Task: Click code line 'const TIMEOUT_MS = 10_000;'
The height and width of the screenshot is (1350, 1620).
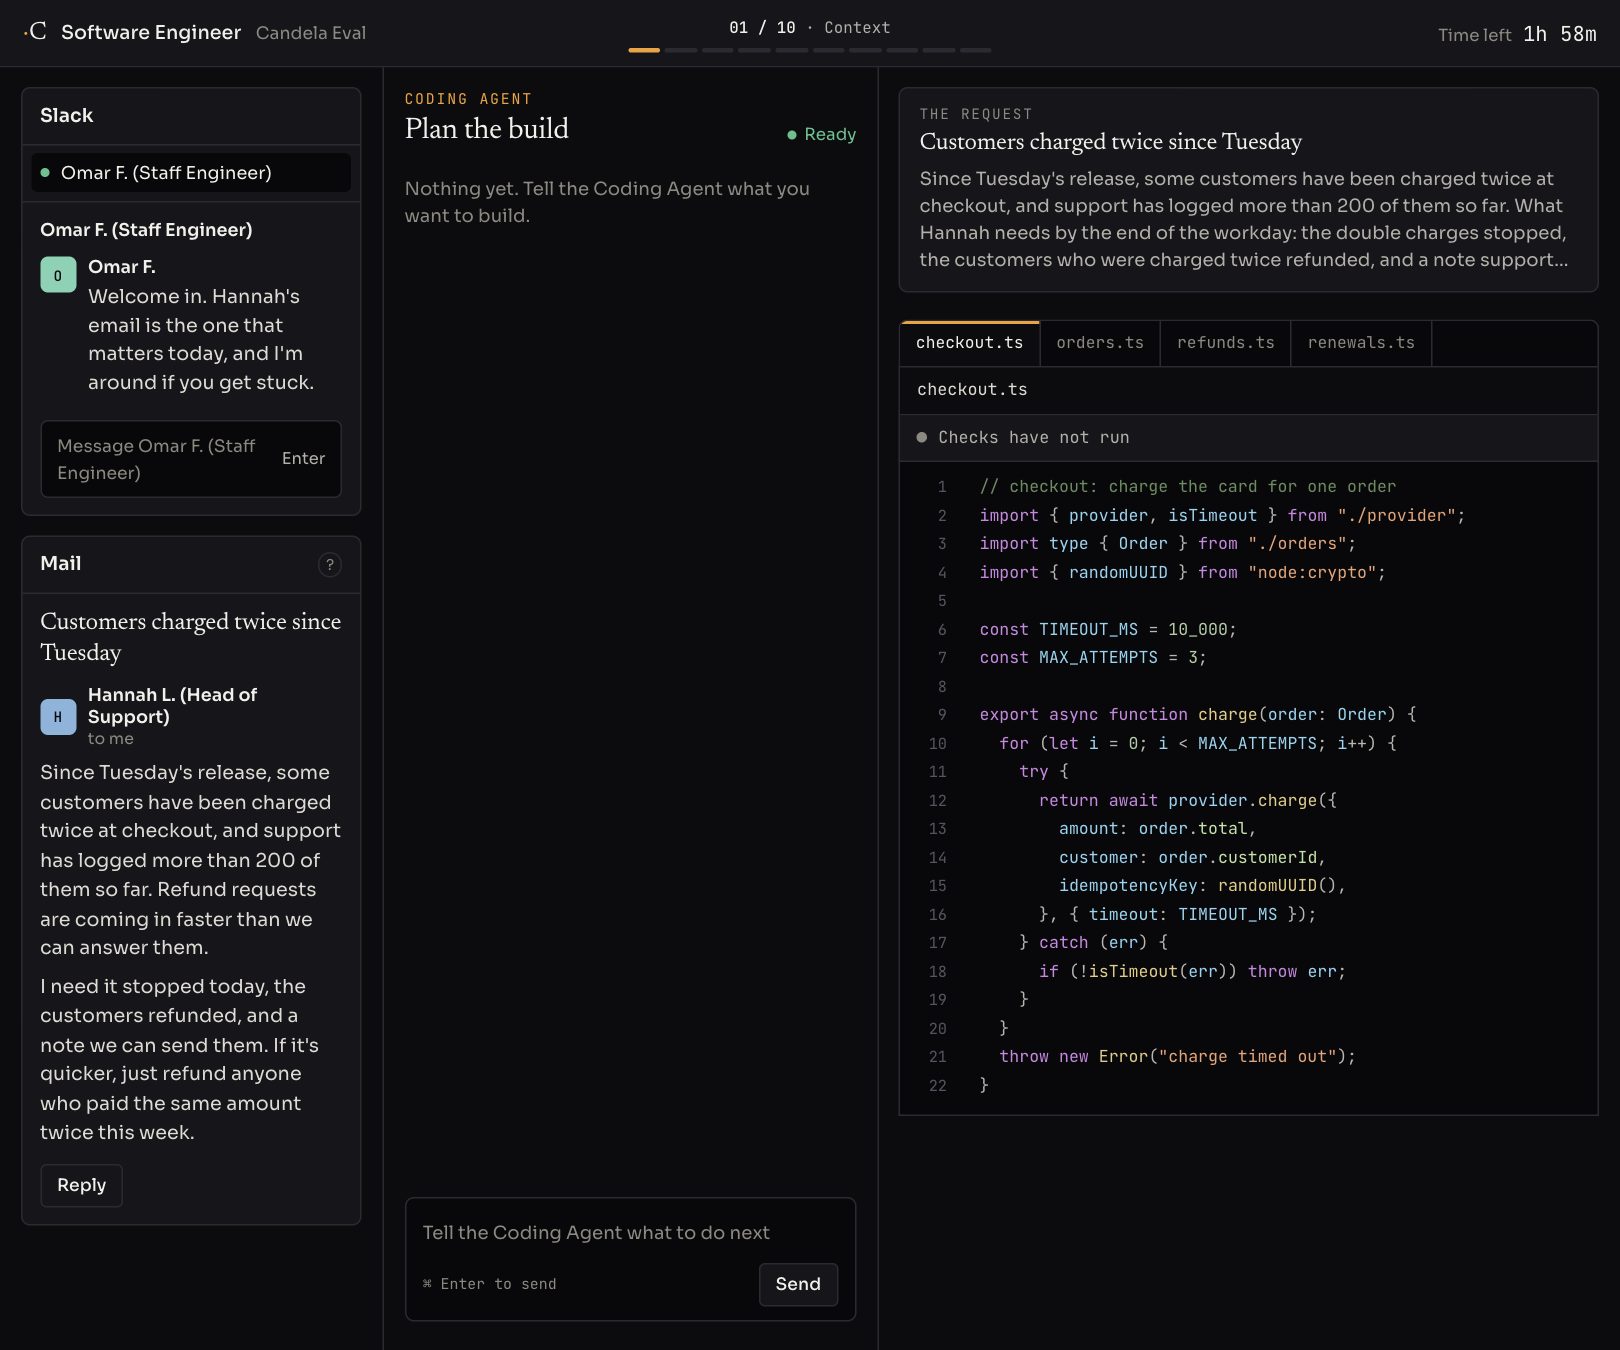Action: tap(1108, 629)
